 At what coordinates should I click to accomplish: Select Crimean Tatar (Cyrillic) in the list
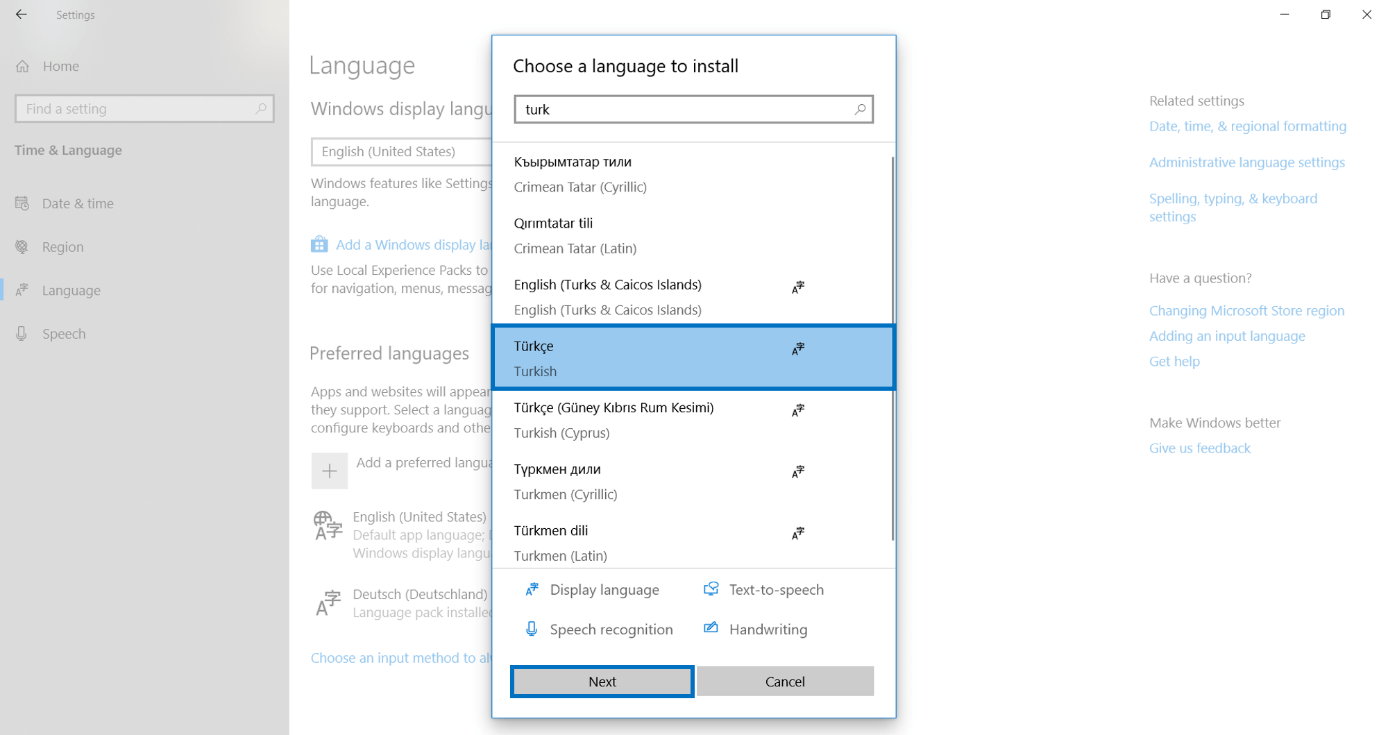692,174
